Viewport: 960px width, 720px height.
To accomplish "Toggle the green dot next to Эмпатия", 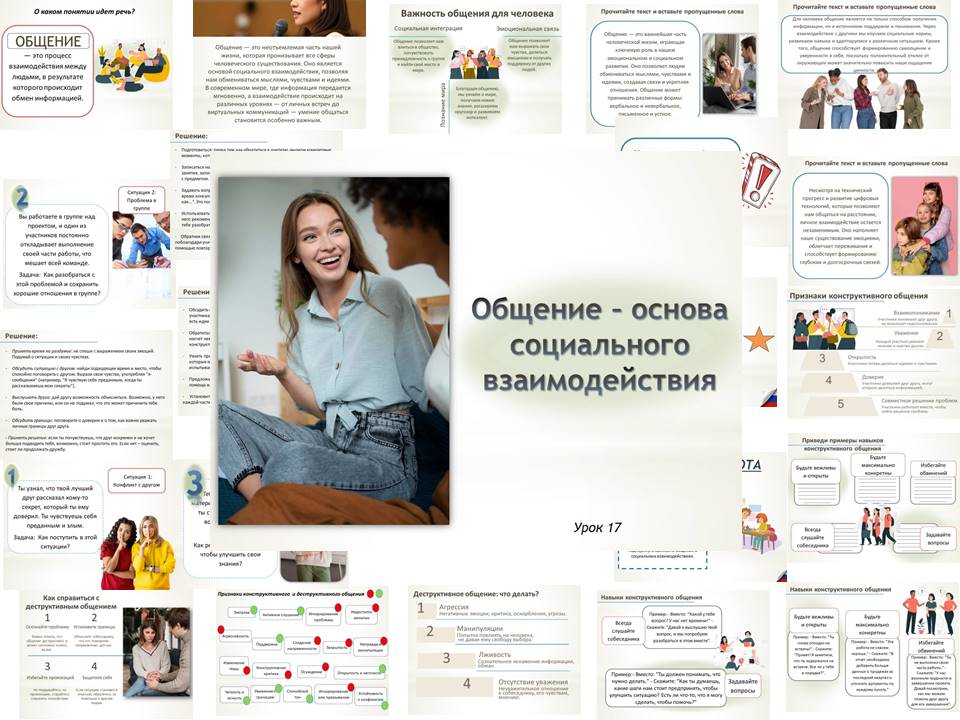I will pos(253,610).
